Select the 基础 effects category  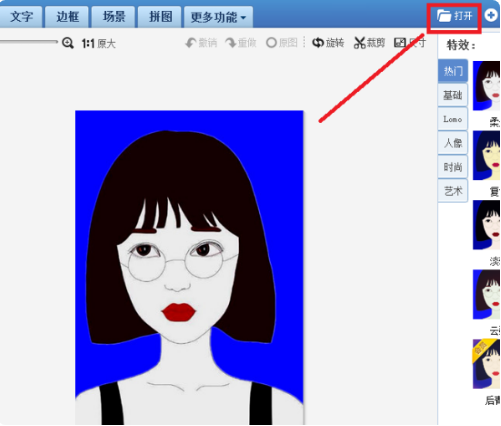click(x=453, y=95)
